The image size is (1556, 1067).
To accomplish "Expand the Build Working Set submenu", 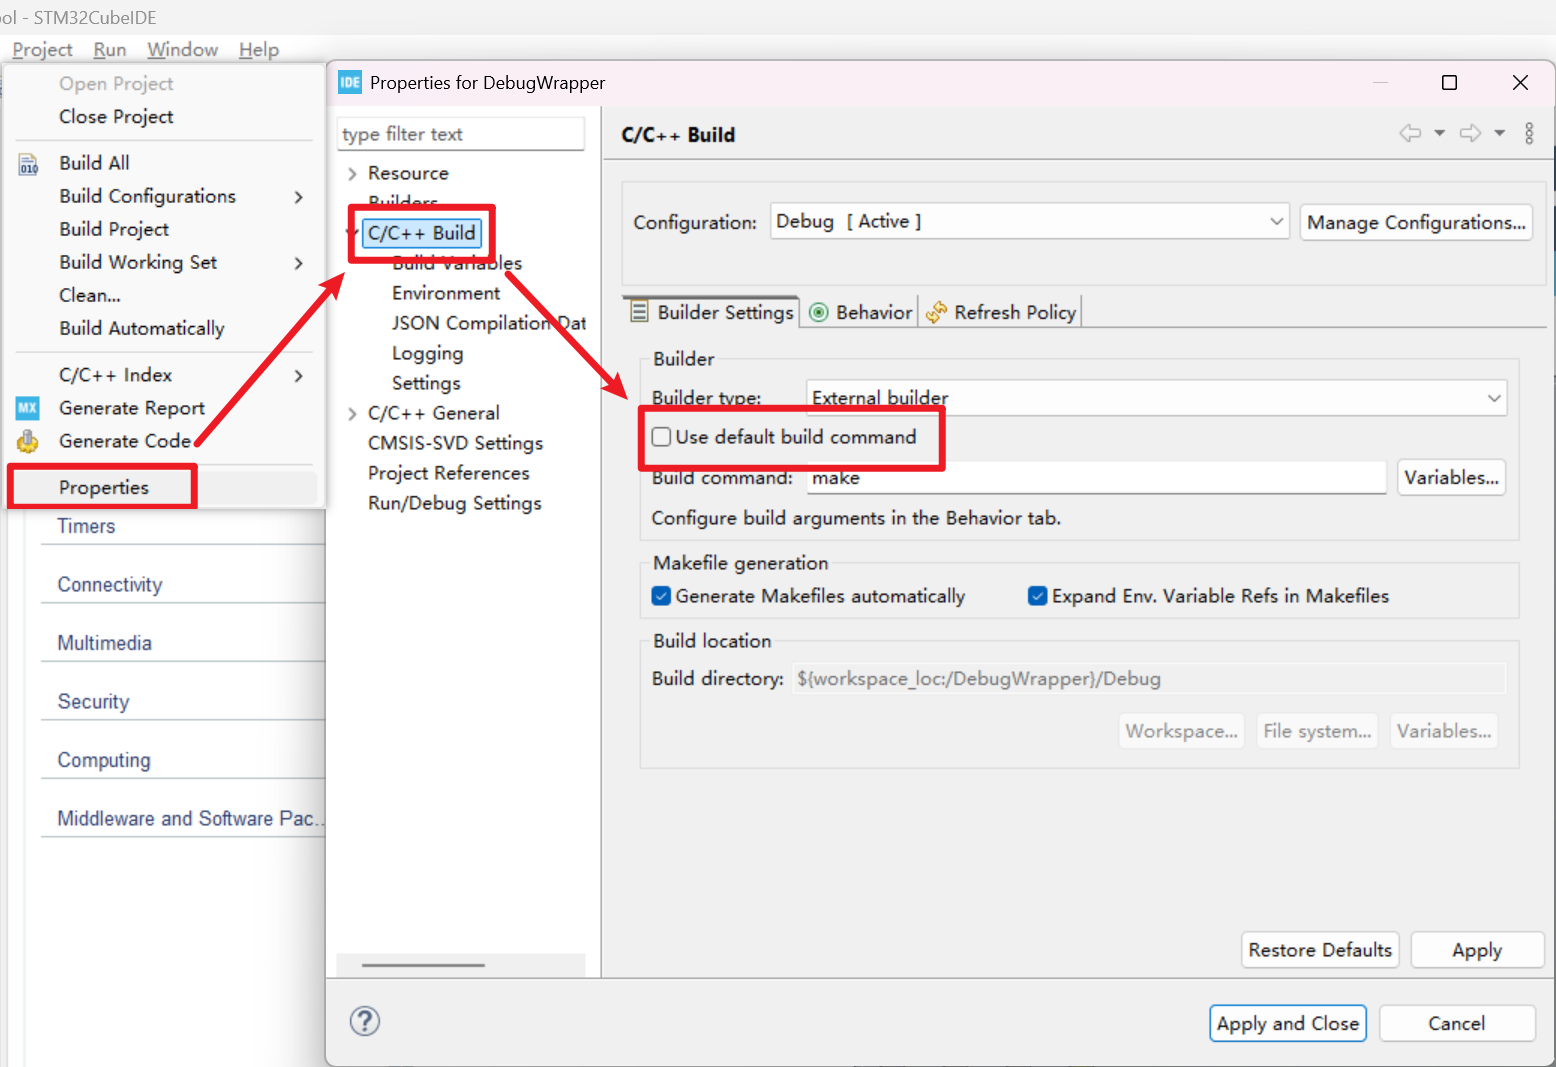I will click(298, 263).
